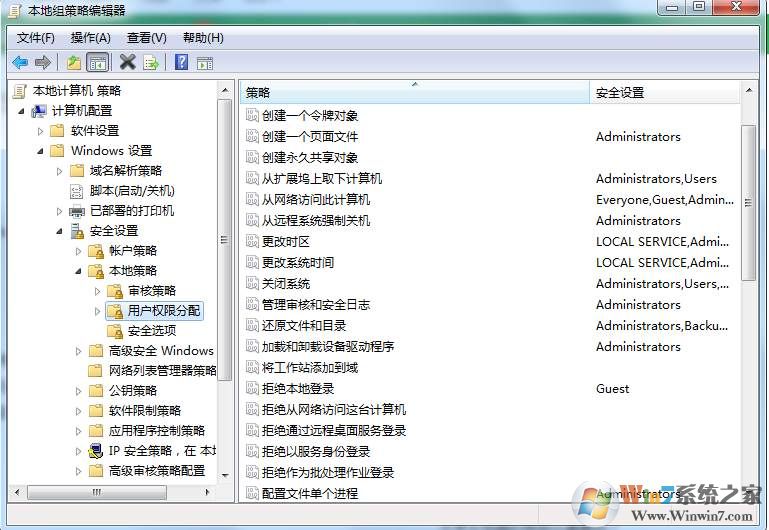
Task: Collapse the Windows 设置 tree node
Action: click(40, 151)
